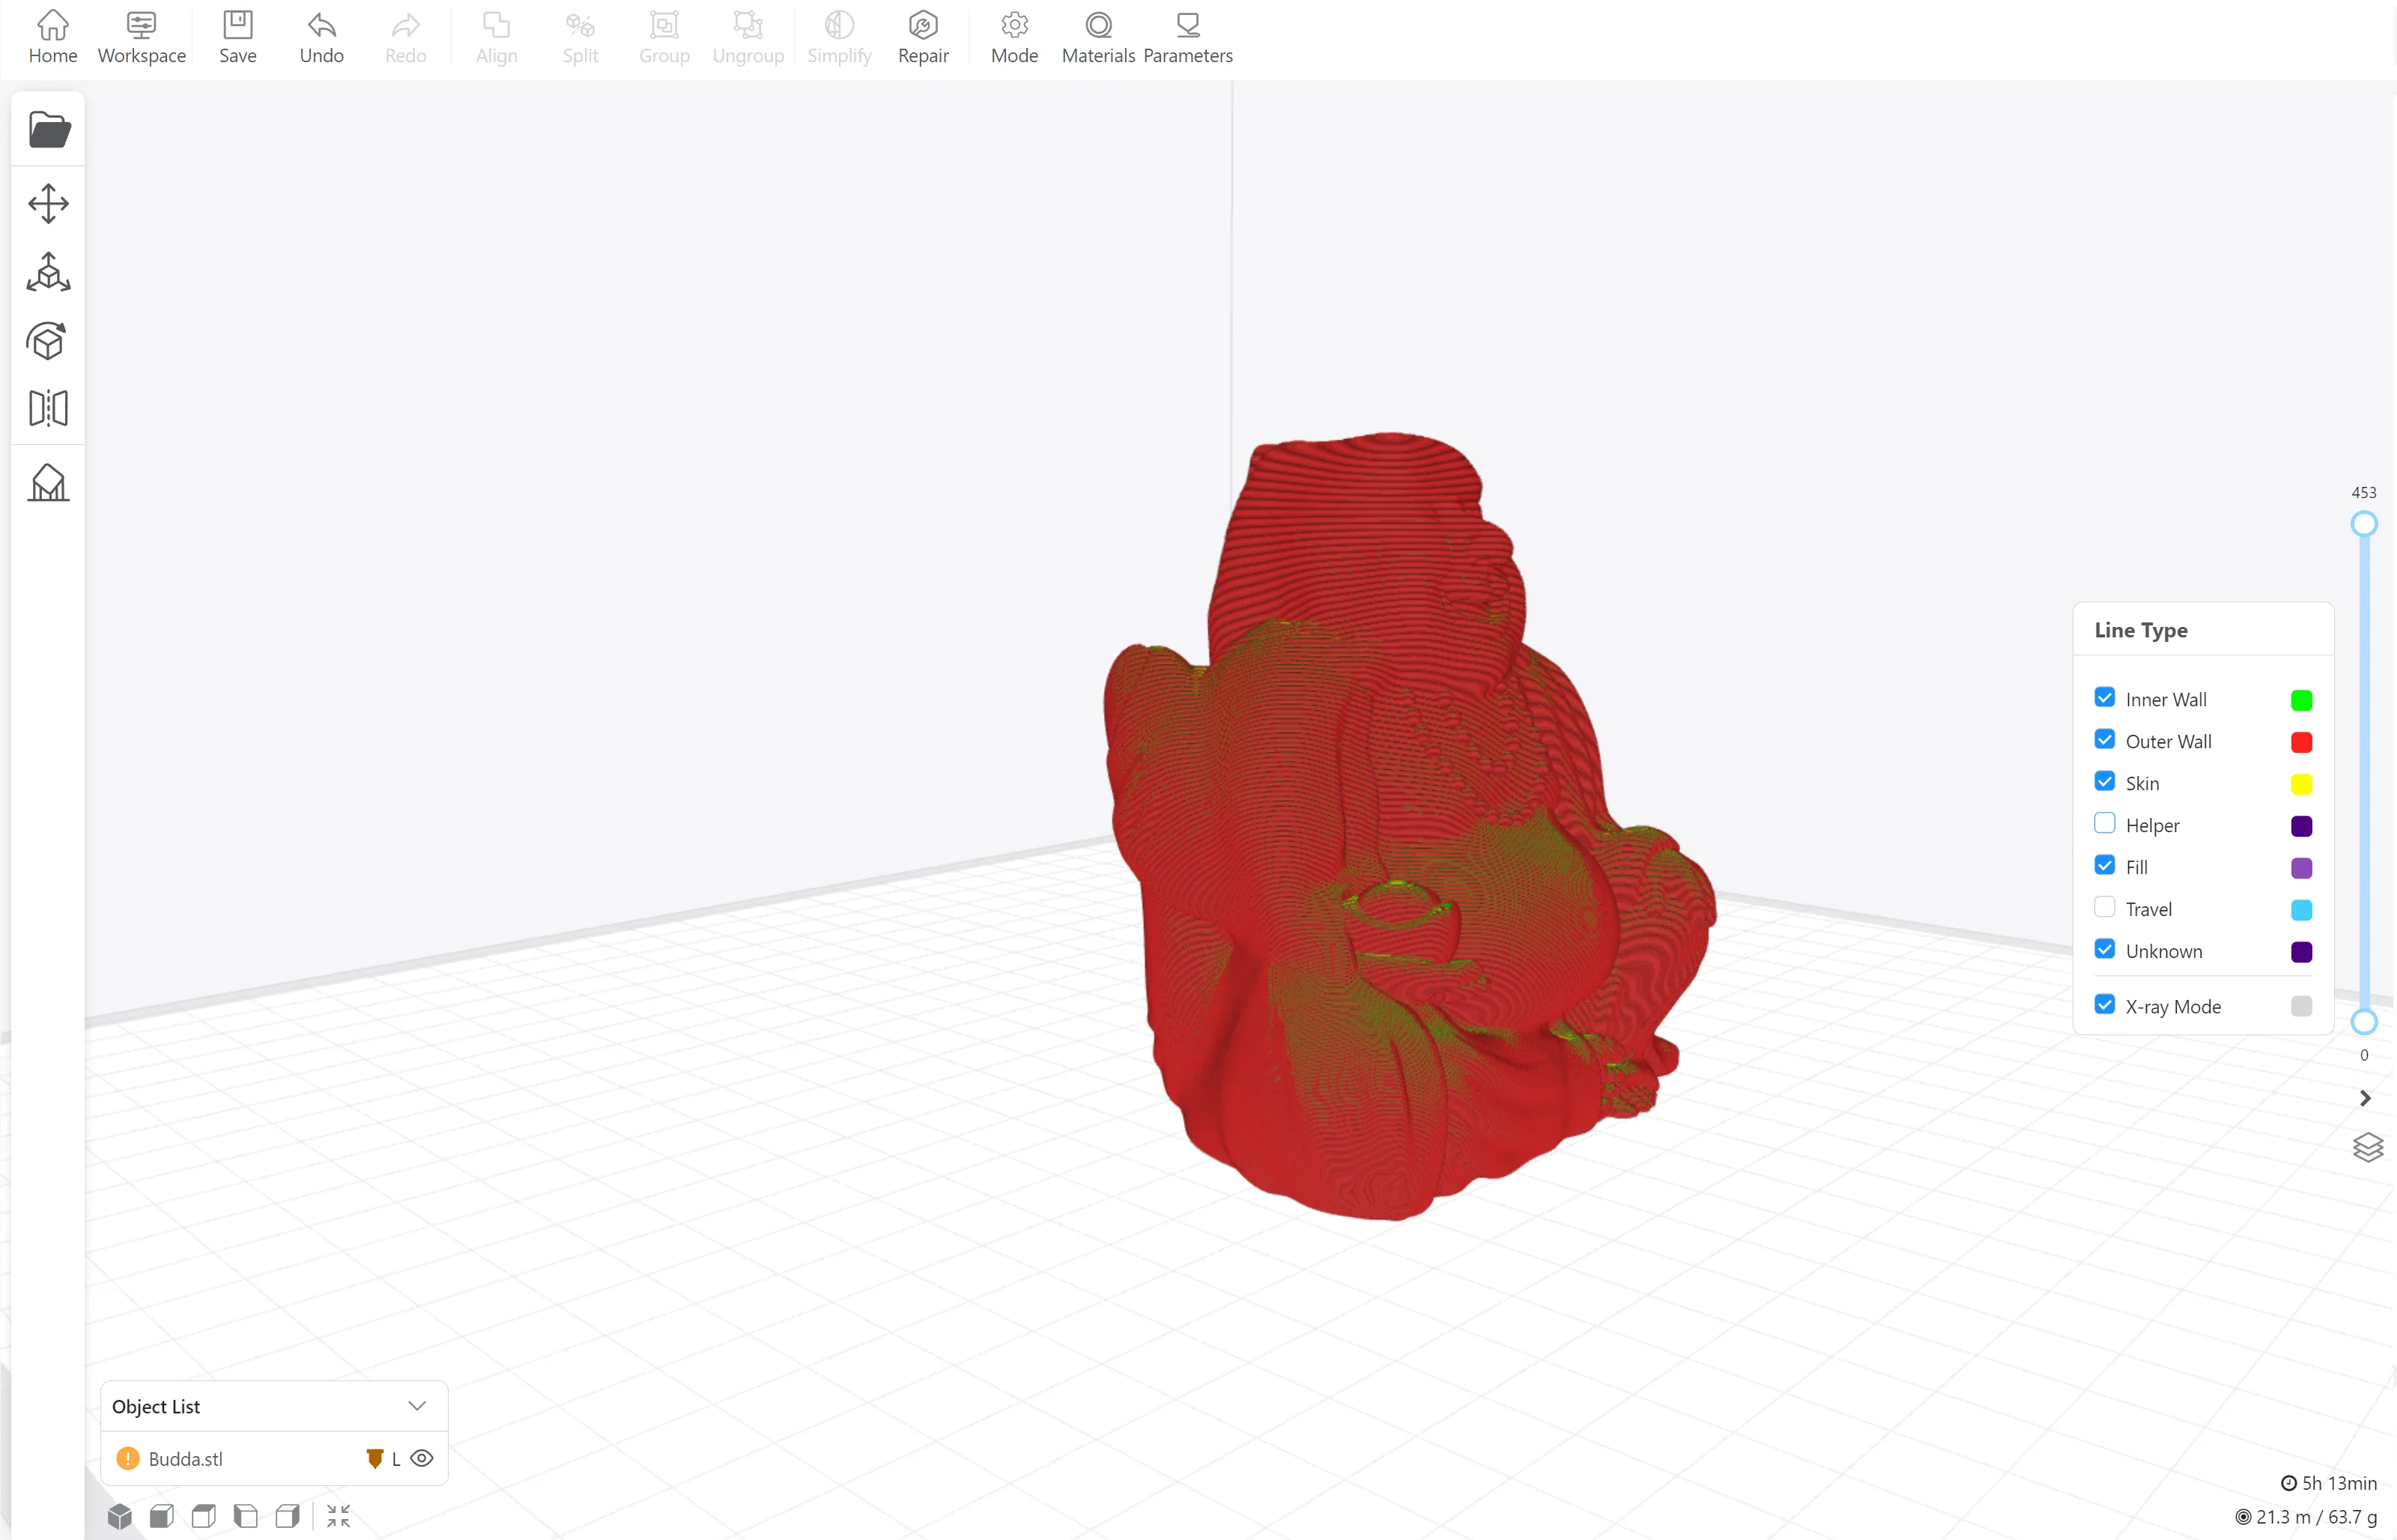Select the Scale tool
The height and width of the screenshot is (1540, 2397).
point(48,272)
